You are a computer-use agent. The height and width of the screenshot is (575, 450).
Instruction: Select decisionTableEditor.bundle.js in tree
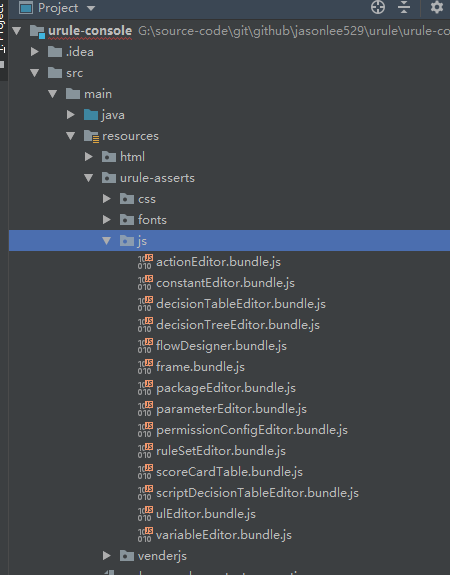pyautogui.click(x=241, y=304)
